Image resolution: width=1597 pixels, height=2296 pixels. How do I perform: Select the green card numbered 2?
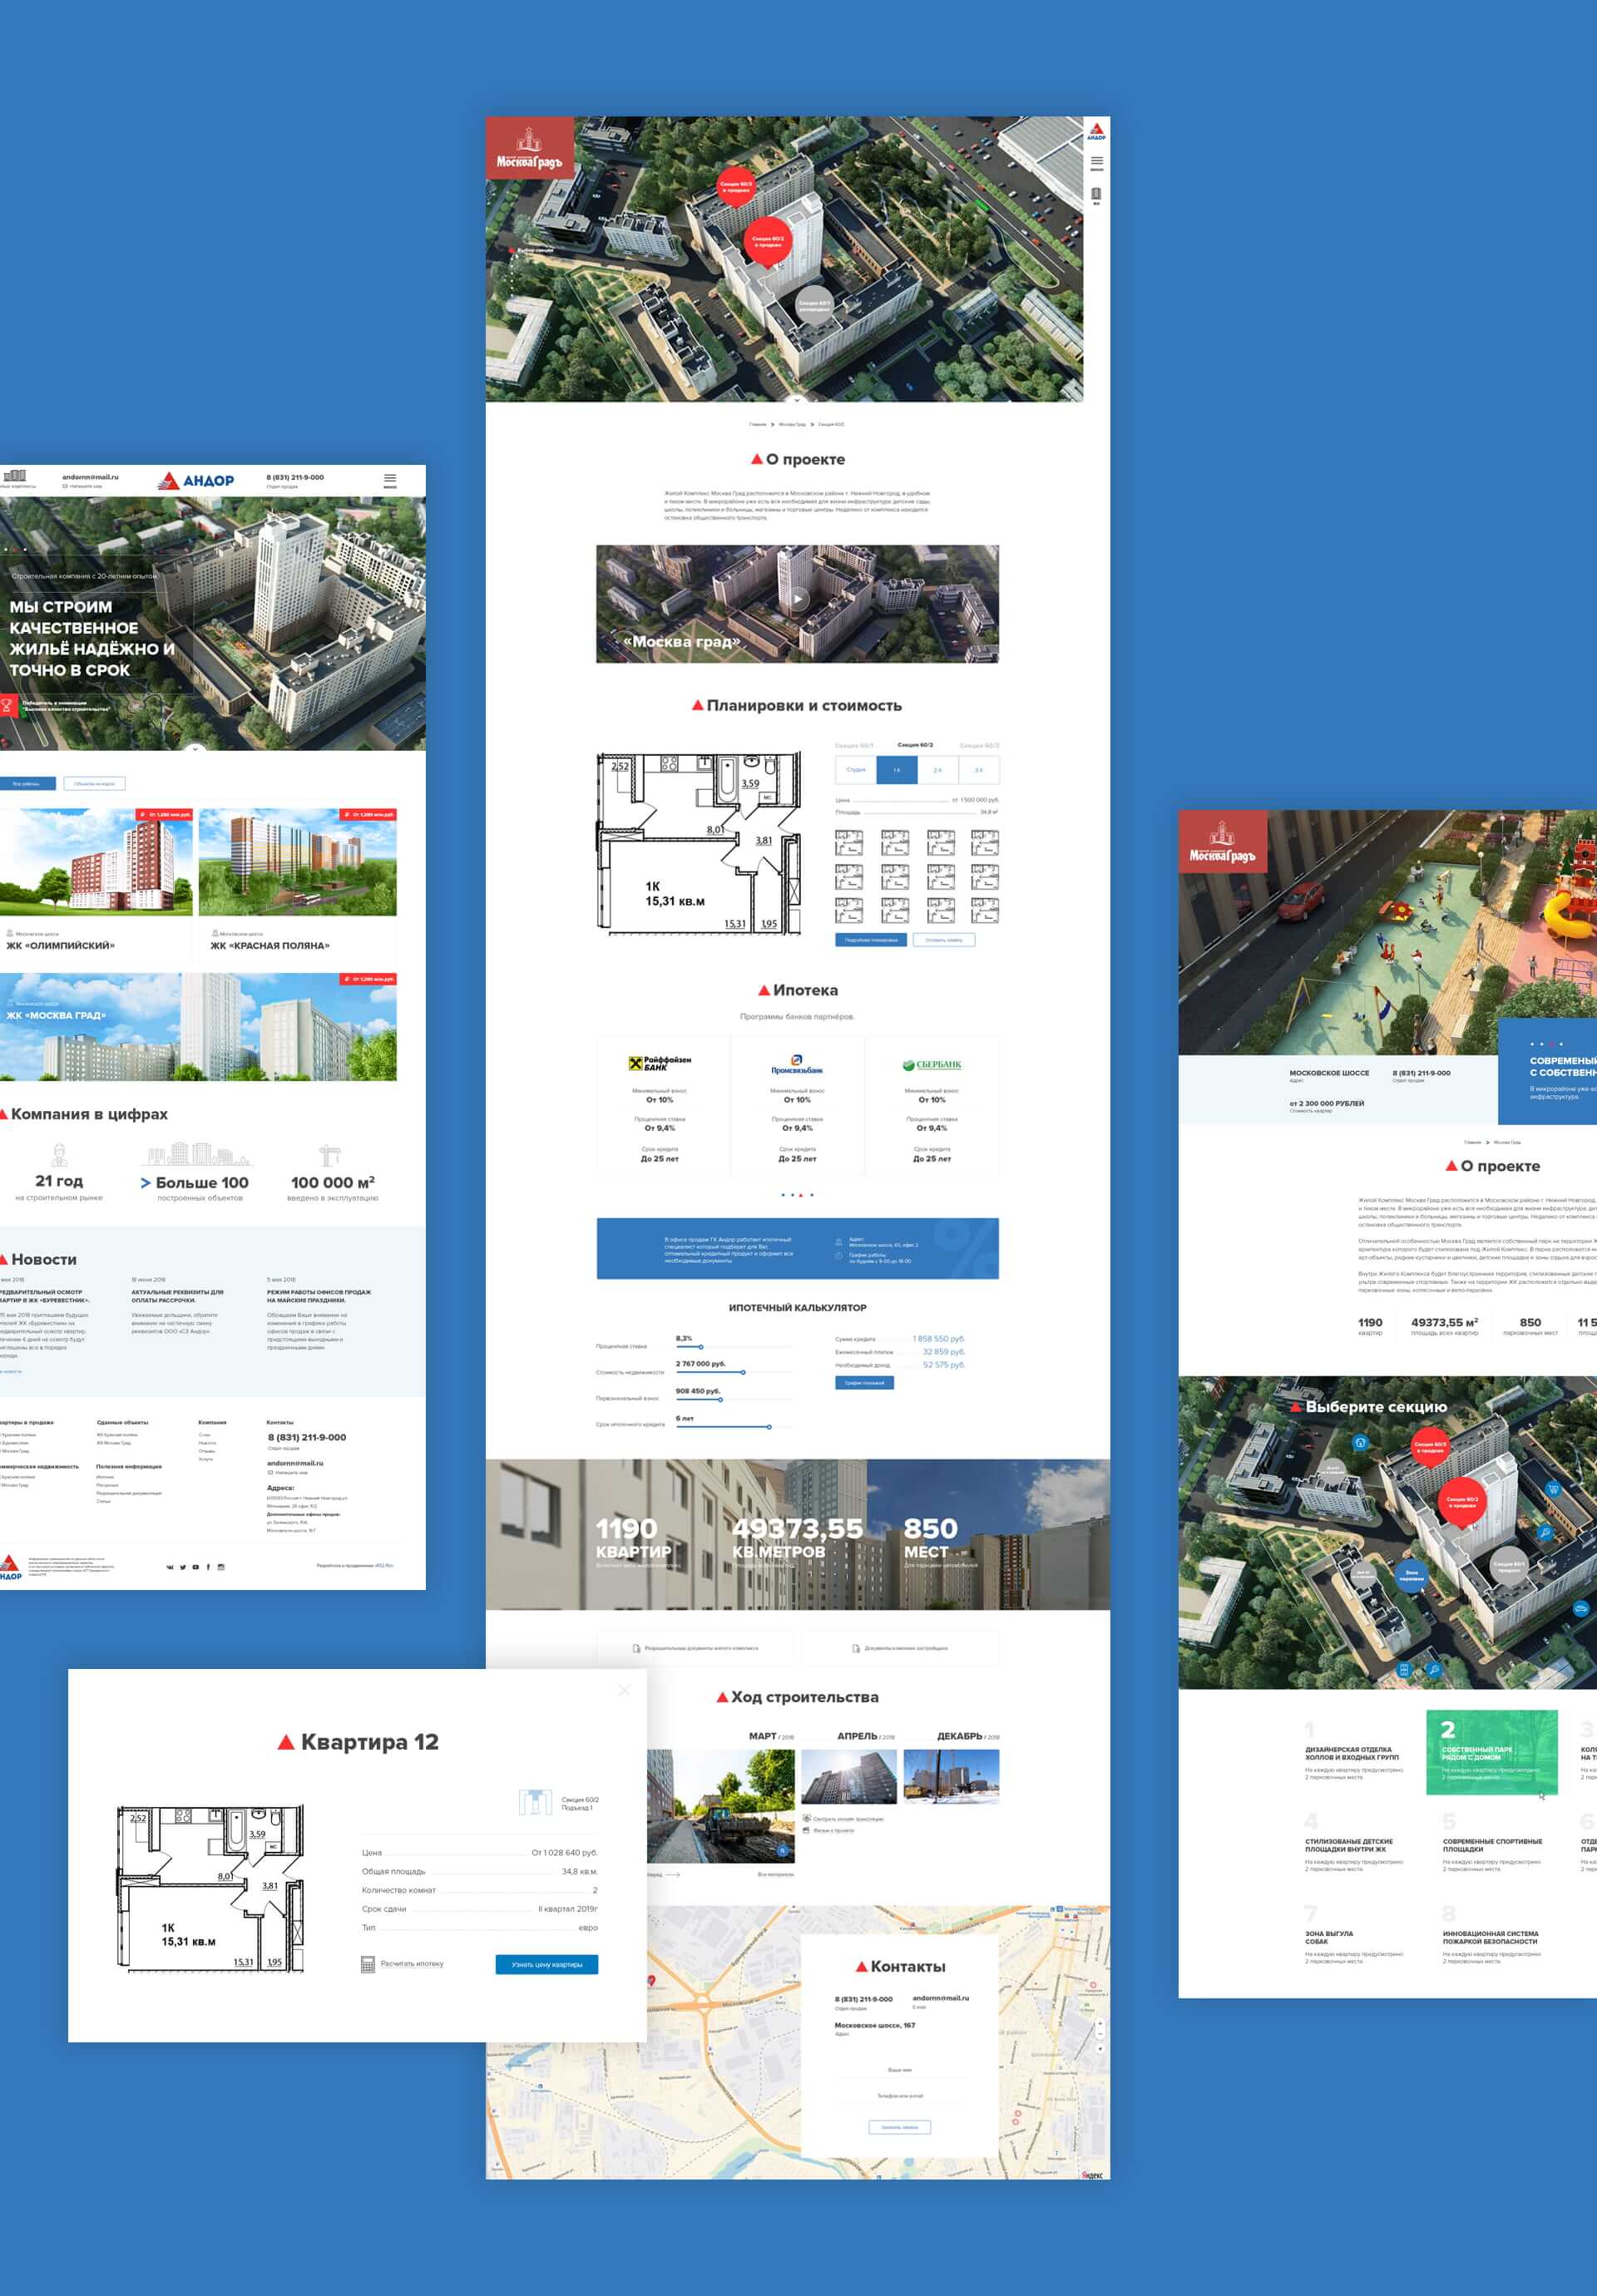[1491, 1752]
